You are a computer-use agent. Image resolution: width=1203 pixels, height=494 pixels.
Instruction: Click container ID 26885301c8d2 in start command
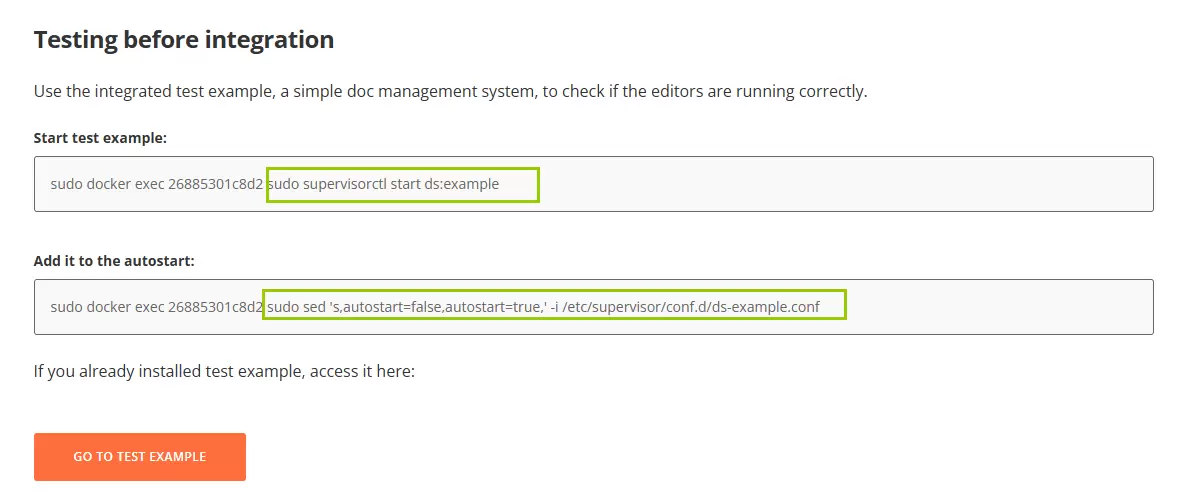[216, 184]
